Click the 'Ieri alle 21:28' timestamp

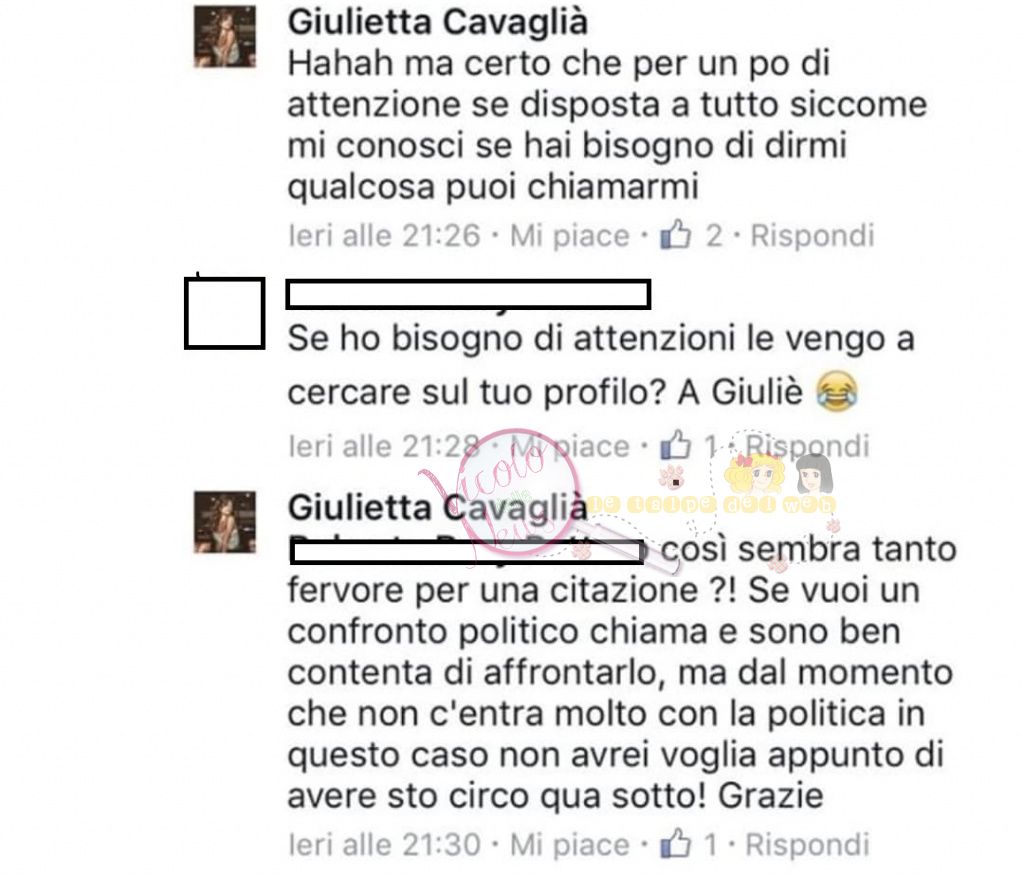[x=384, y=446]
